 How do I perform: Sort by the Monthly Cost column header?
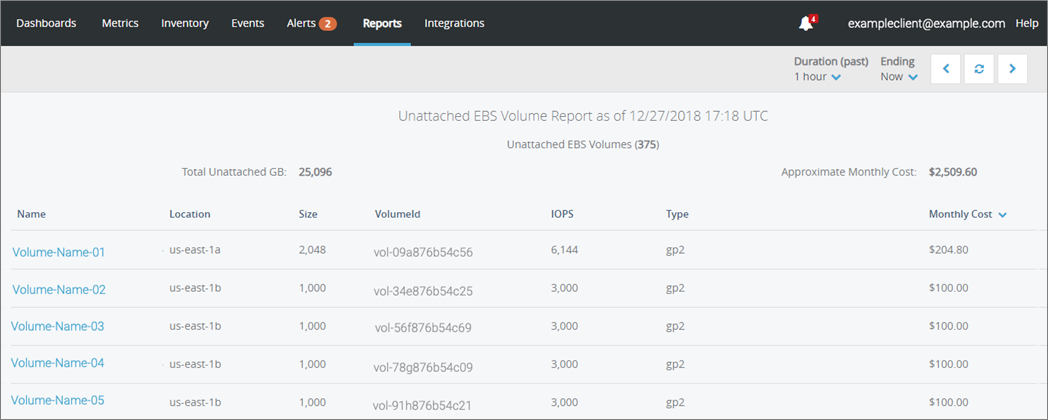pos(960,215)
